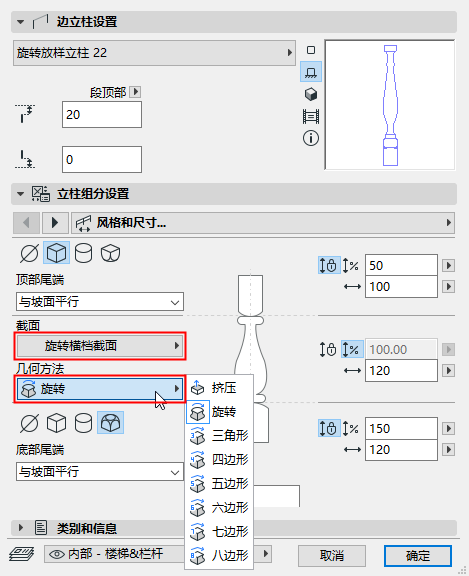Open flyout next to middle width 120
The image size is (469, 576).
tap(448, 370)
